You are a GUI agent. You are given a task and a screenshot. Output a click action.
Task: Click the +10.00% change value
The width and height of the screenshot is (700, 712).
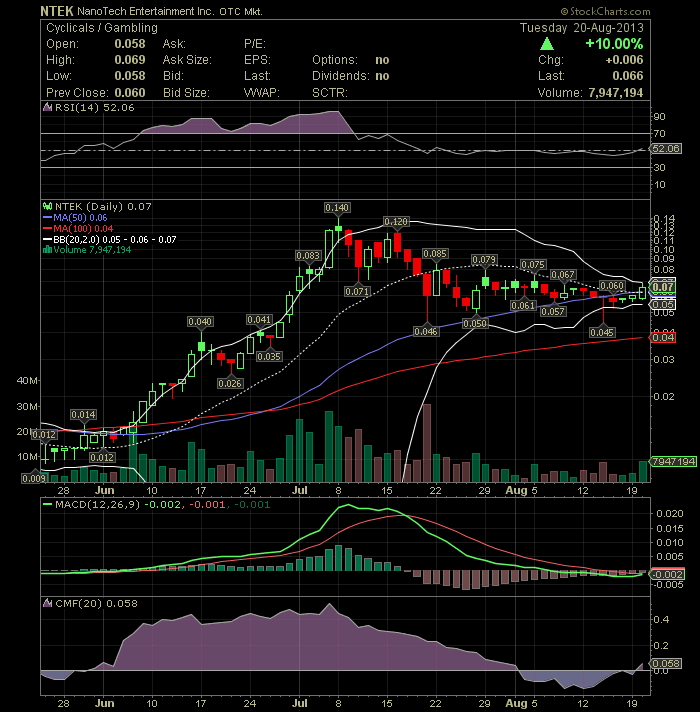(x=614, y=44)
